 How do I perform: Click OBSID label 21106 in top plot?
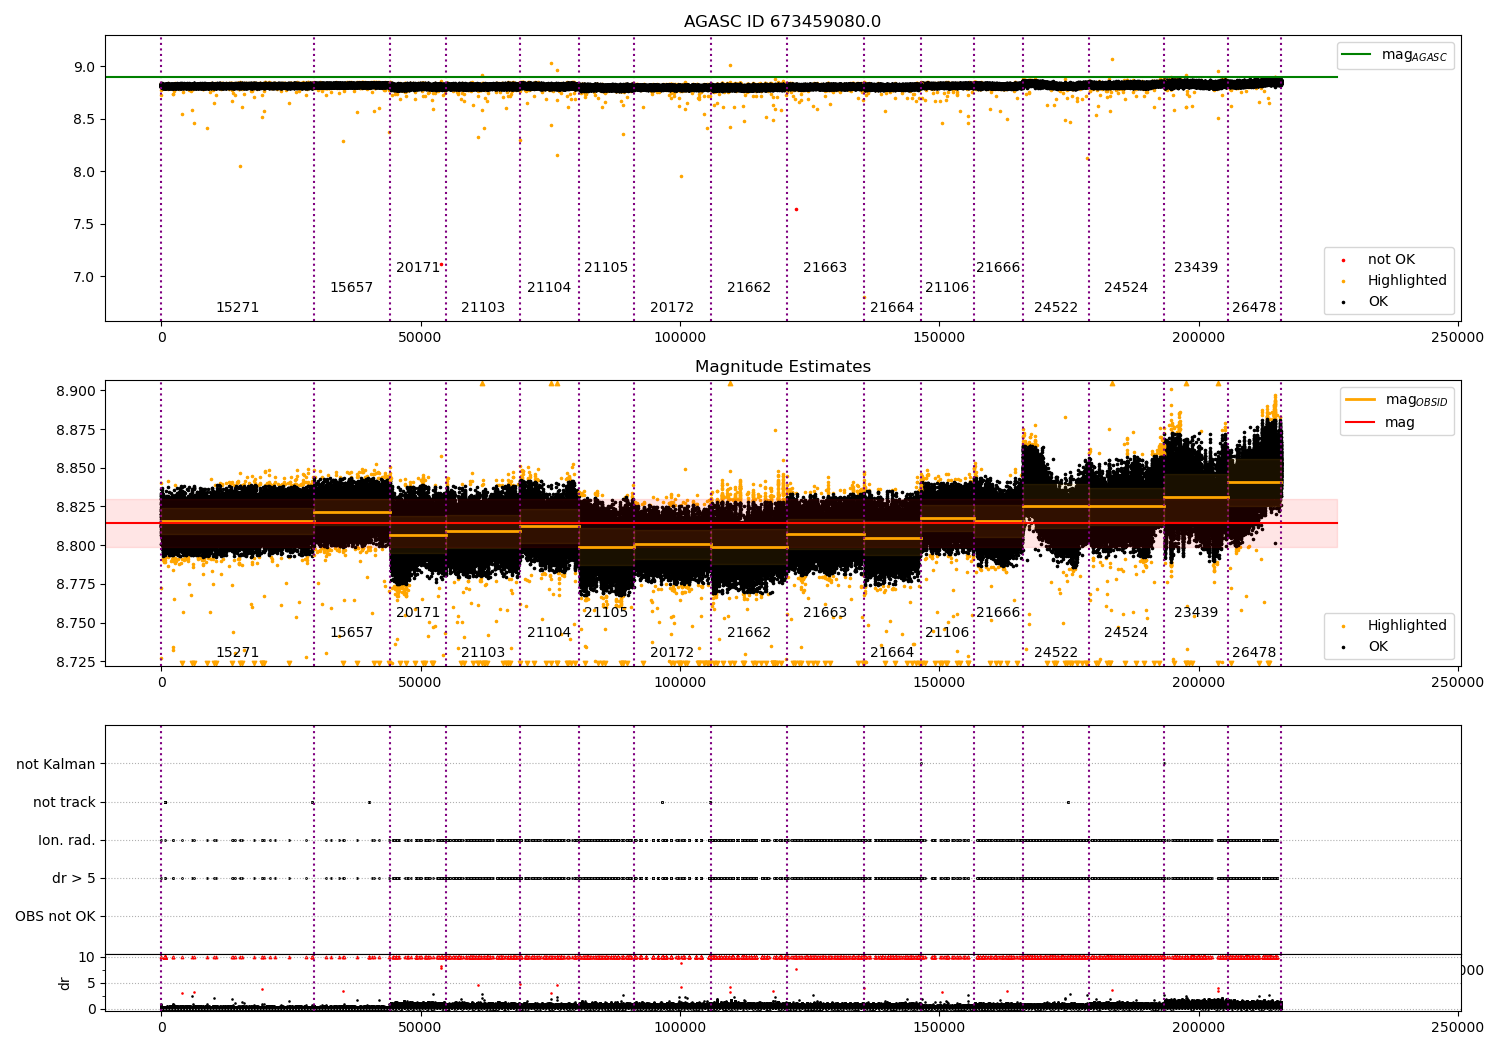coord(947,287)
